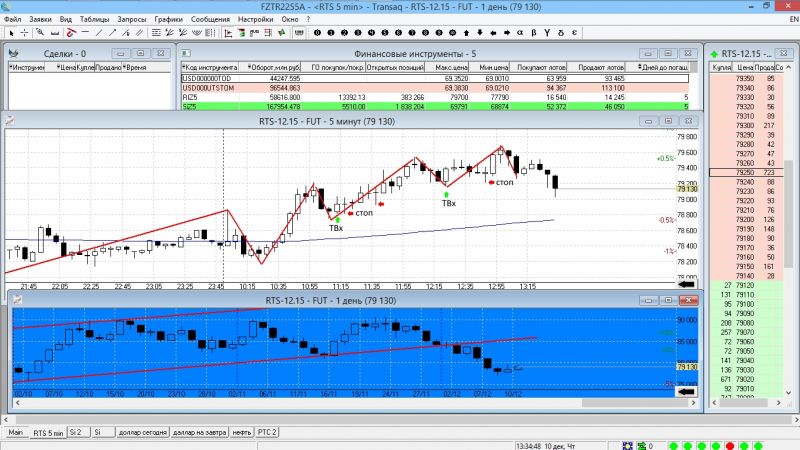
Task: Click the right arrow toolbar icon
Action: point(507,33)
